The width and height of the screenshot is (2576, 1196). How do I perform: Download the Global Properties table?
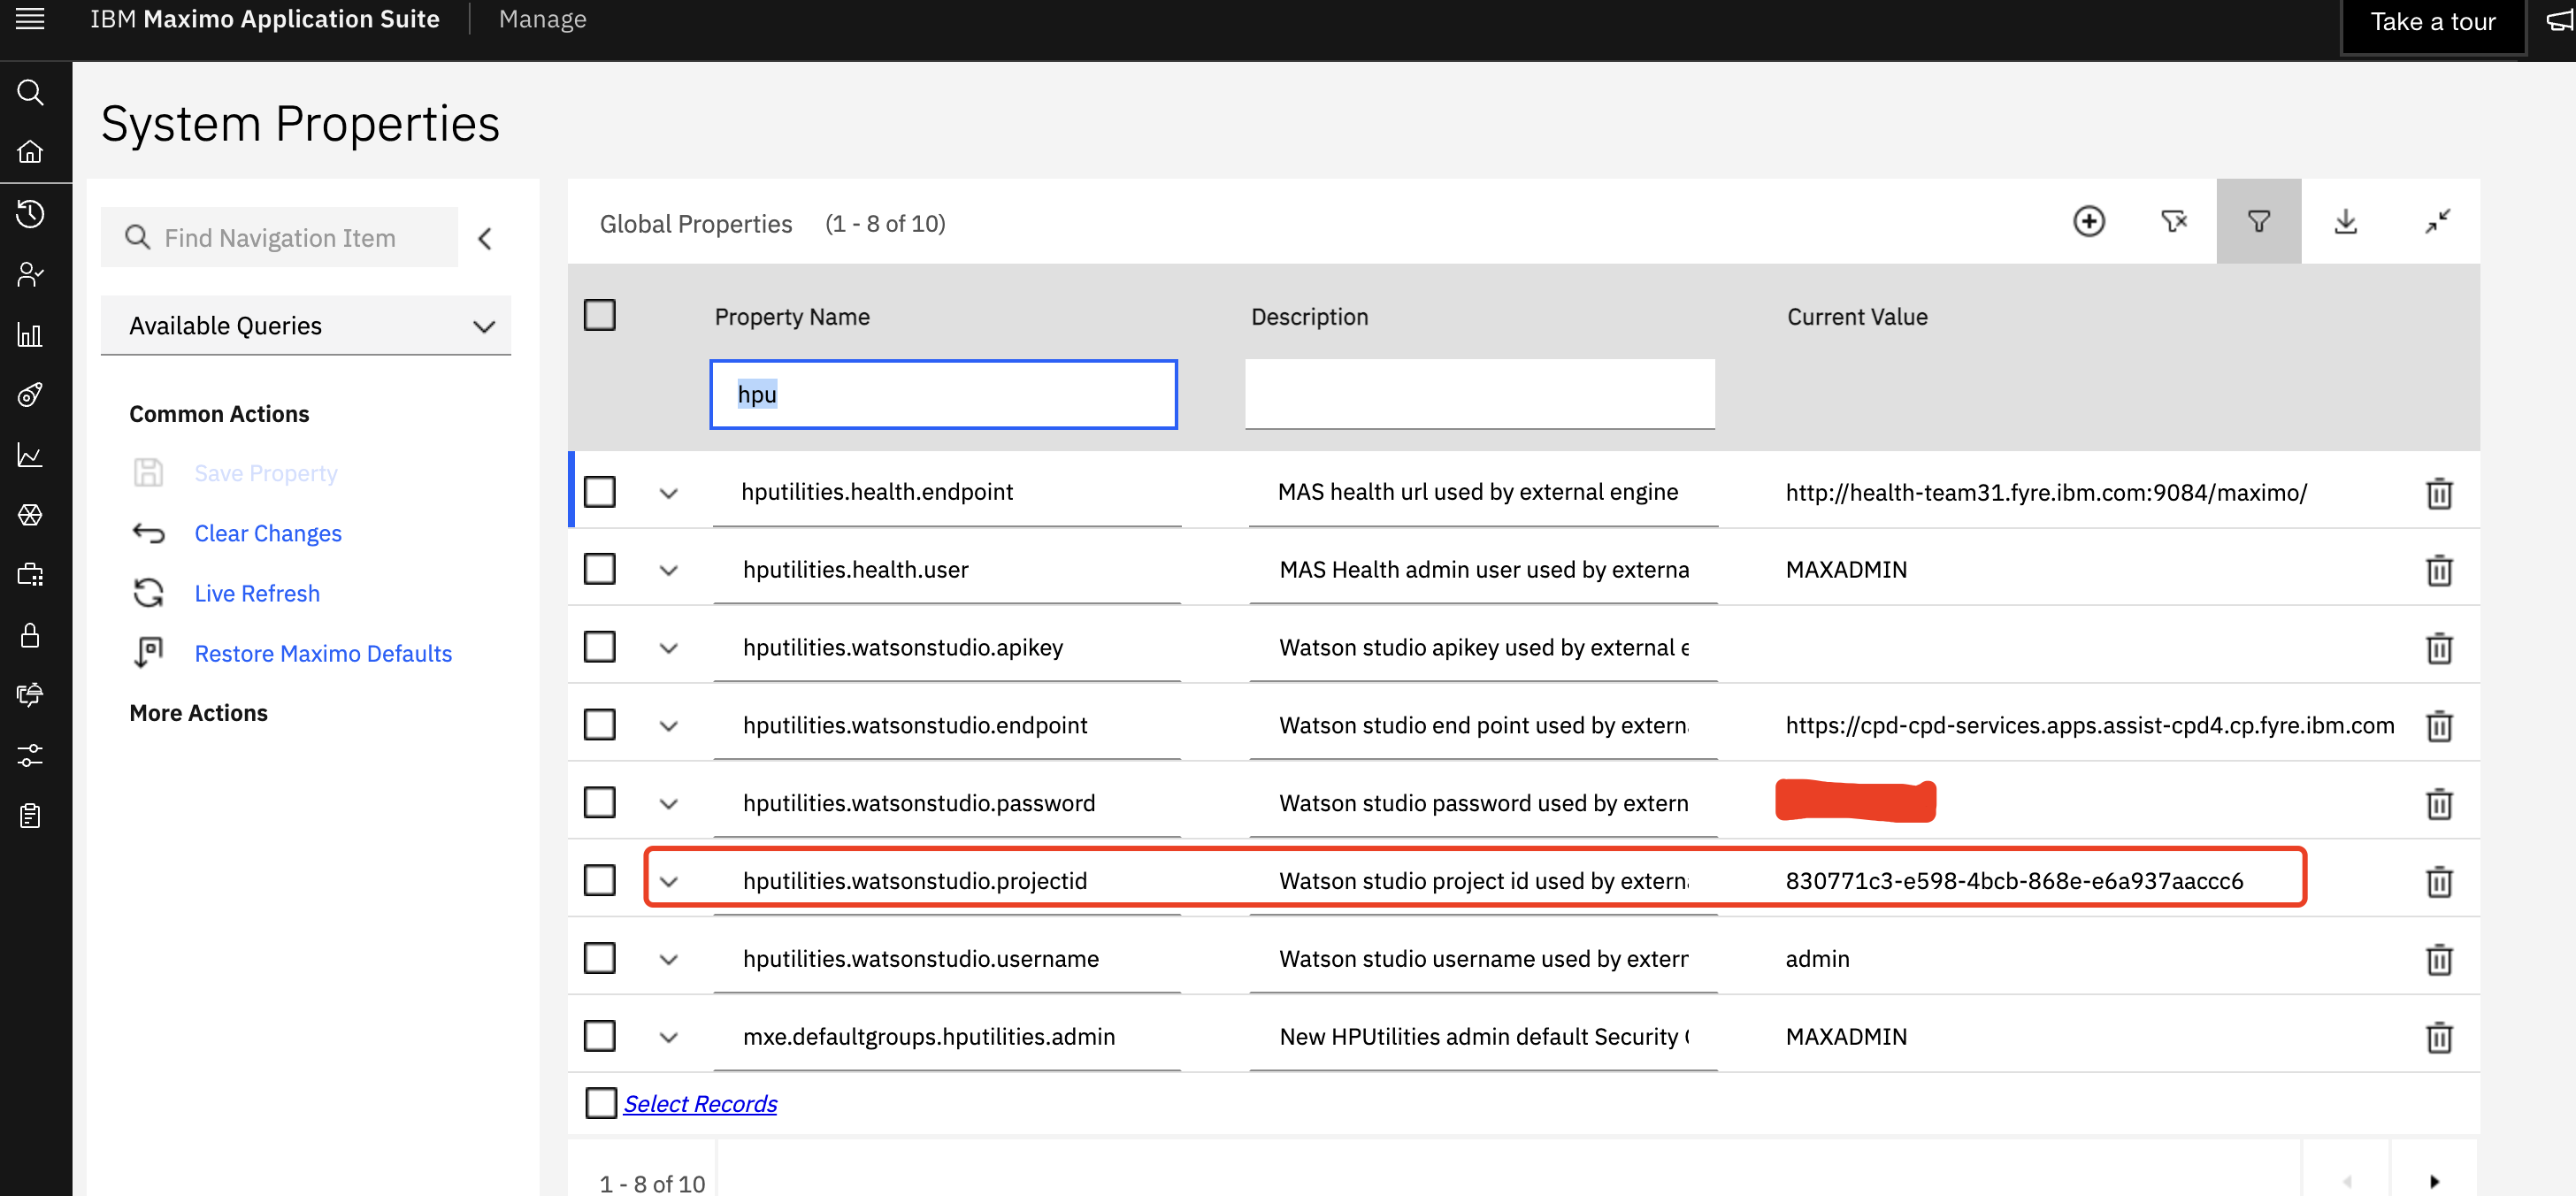[2345, 221]
